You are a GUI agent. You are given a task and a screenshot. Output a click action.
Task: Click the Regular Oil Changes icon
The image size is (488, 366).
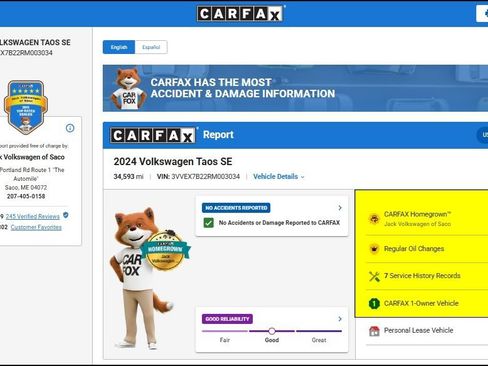tap(374, 249)
